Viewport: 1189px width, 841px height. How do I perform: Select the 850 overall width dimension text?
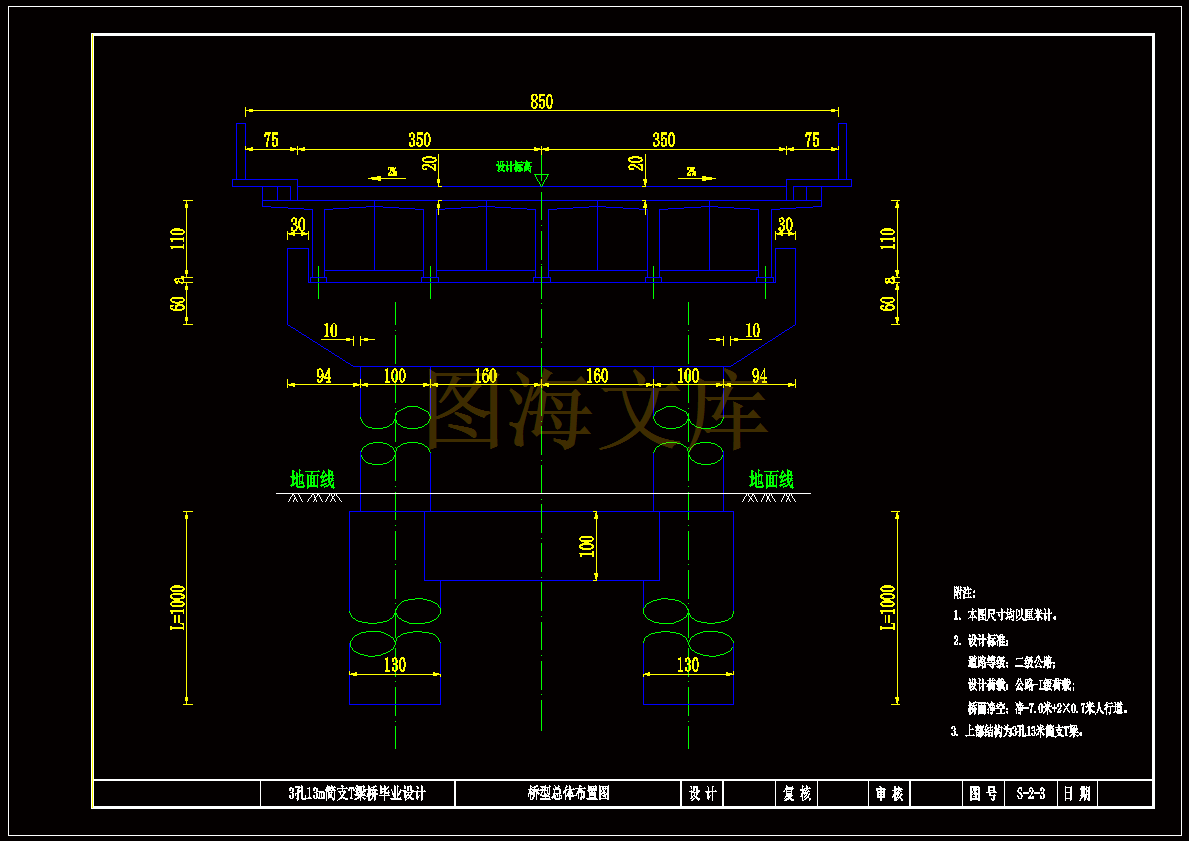click(x=541, y=102)
